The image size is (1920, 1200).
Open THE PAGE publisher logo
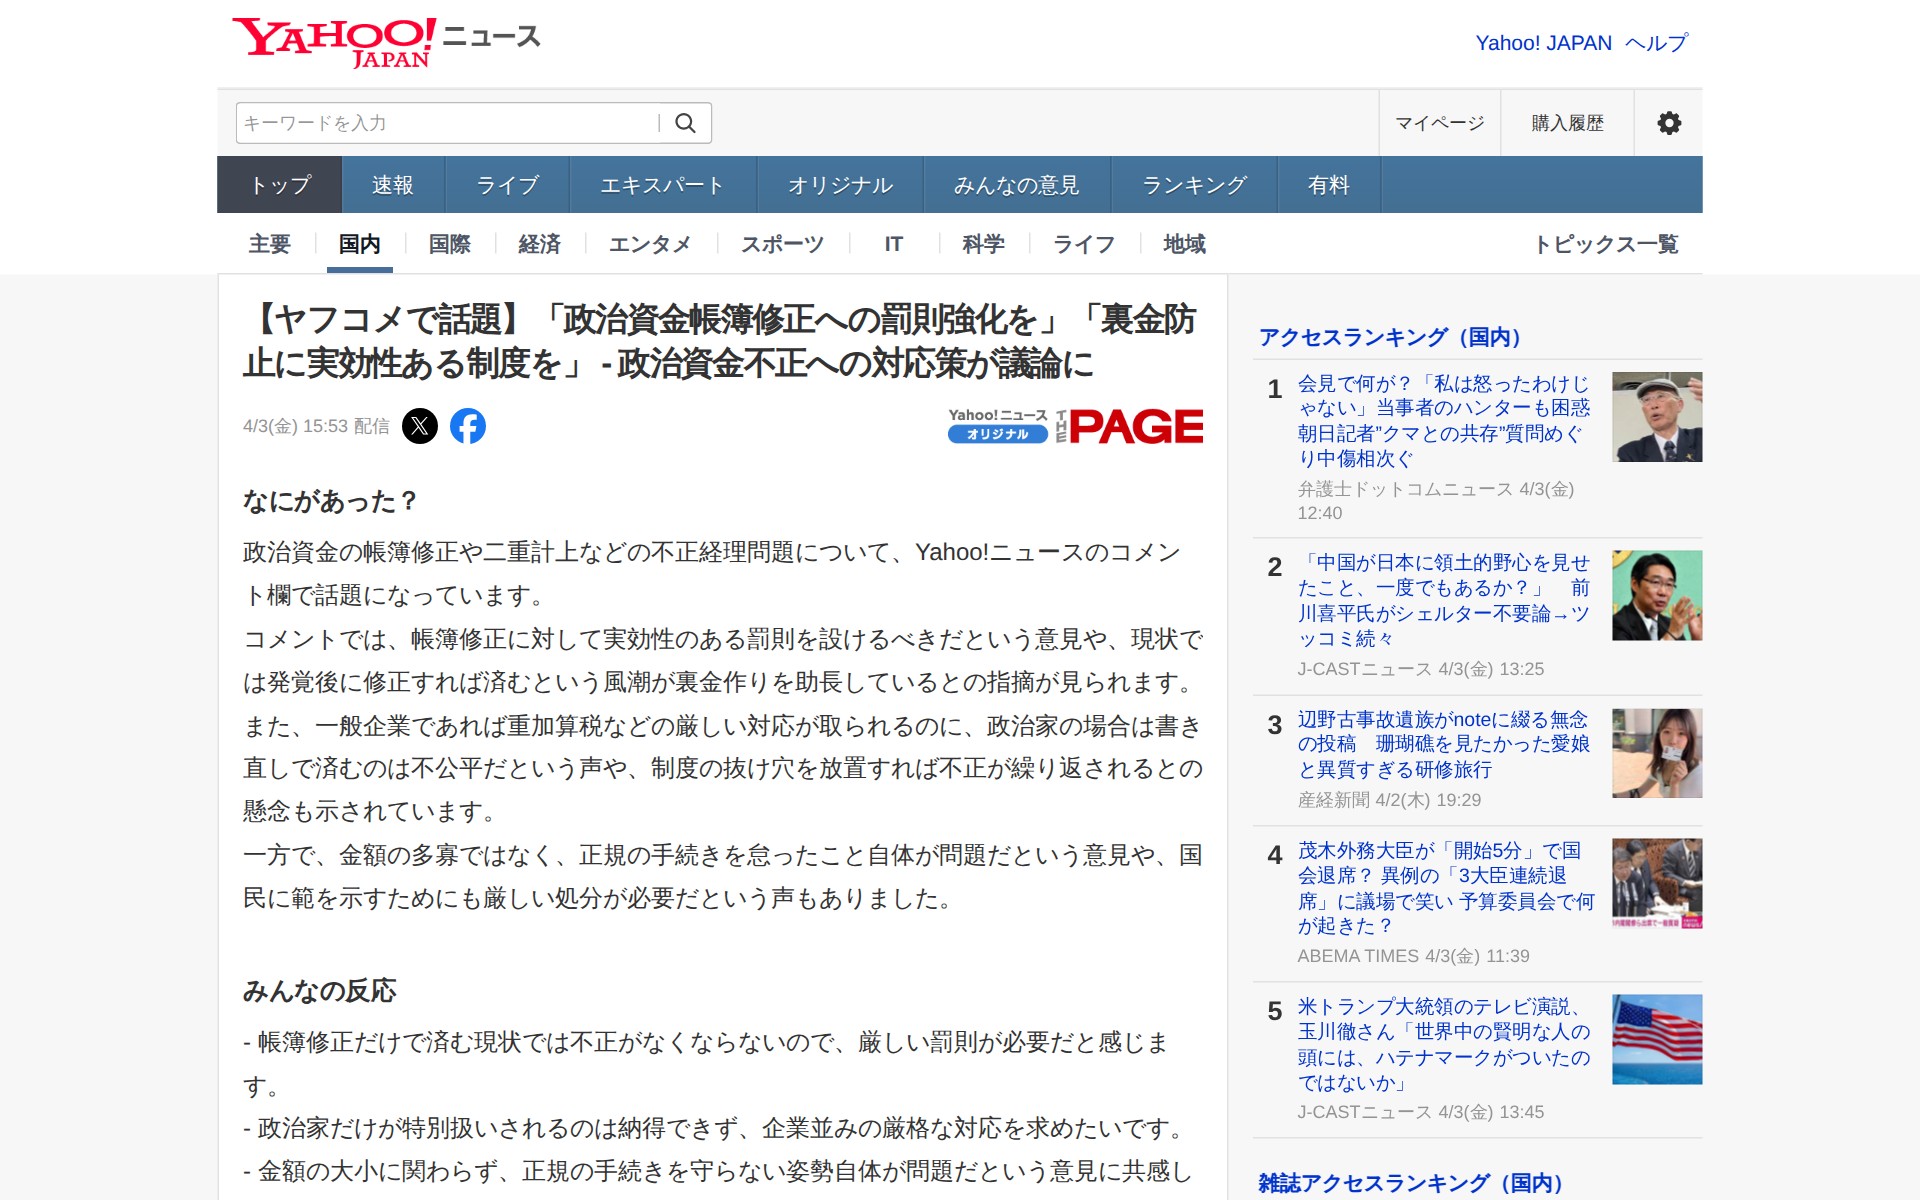tap(1130, 426)
